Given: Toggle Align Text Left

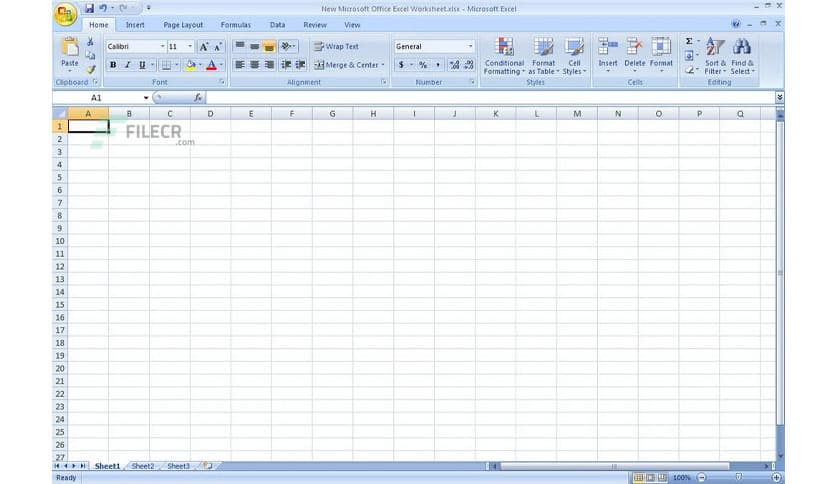Looking at the screenshot, I should click(240, 64).
